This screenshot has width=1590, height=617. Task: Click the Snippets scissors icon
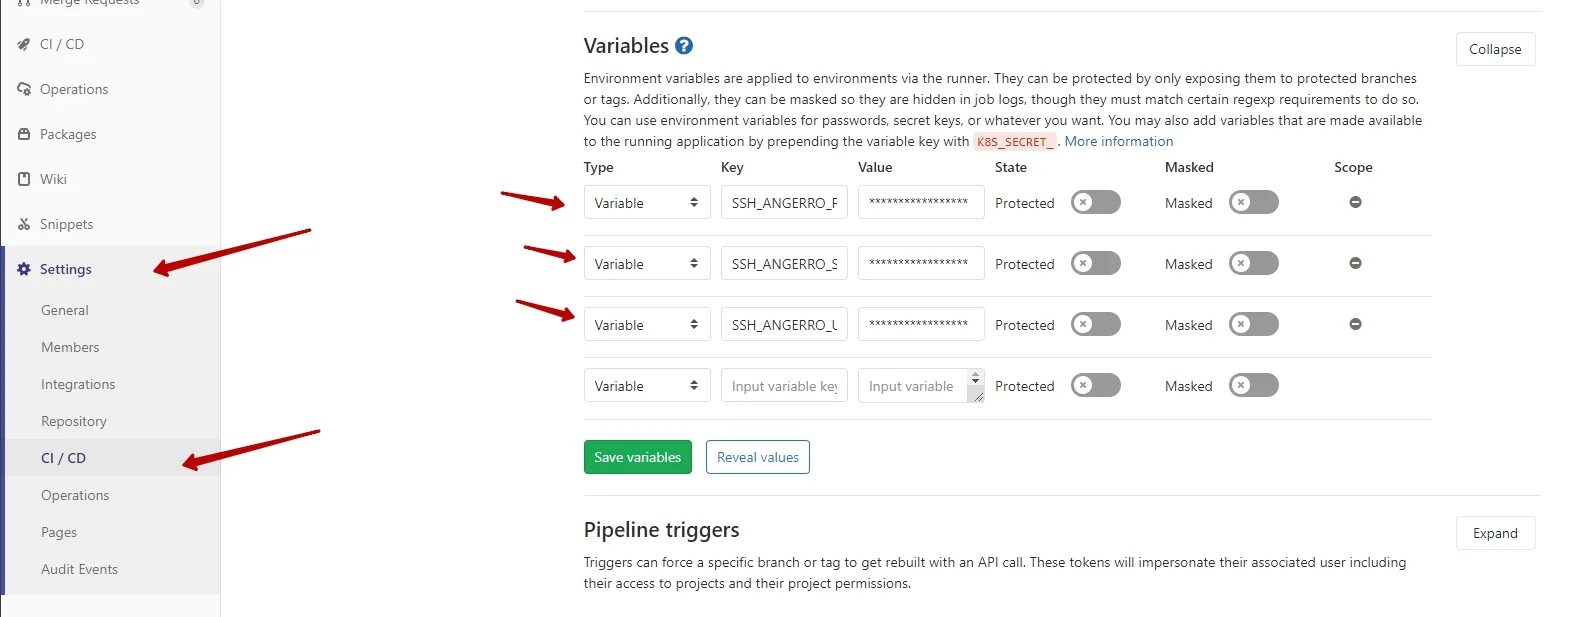click(x=24, y=224)
